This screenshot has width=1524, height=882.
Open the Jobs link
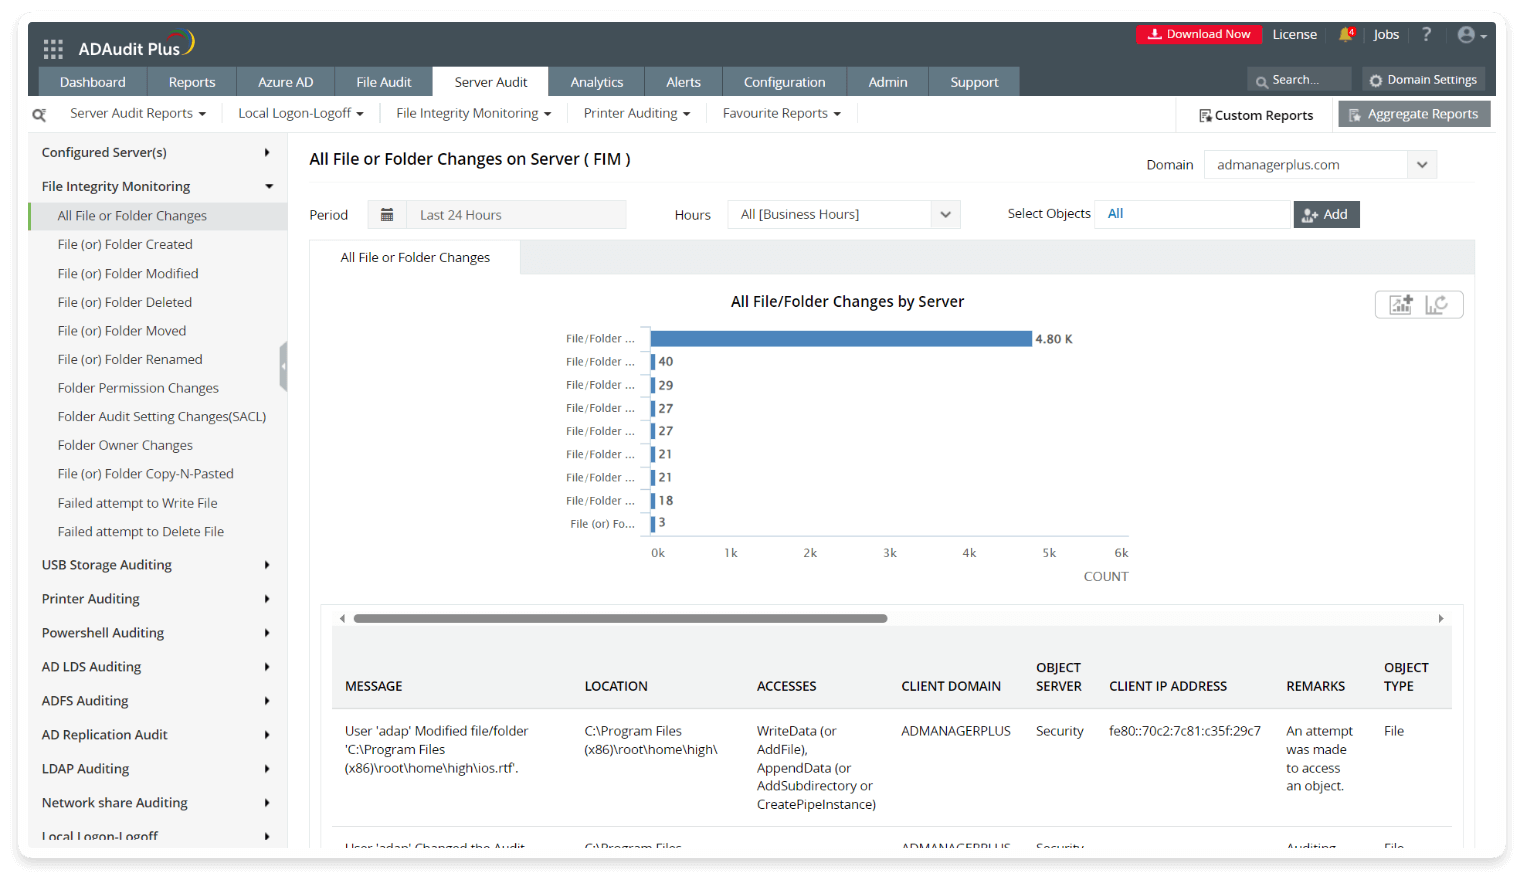pyautogui.click(x=1386, y=34)
